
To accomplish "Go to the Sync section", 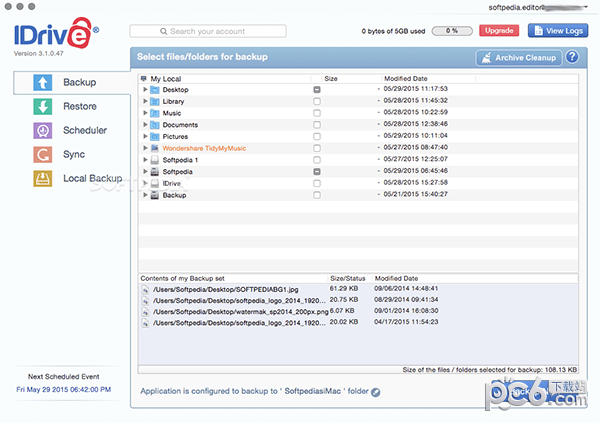I will click(x=74, y=155).
